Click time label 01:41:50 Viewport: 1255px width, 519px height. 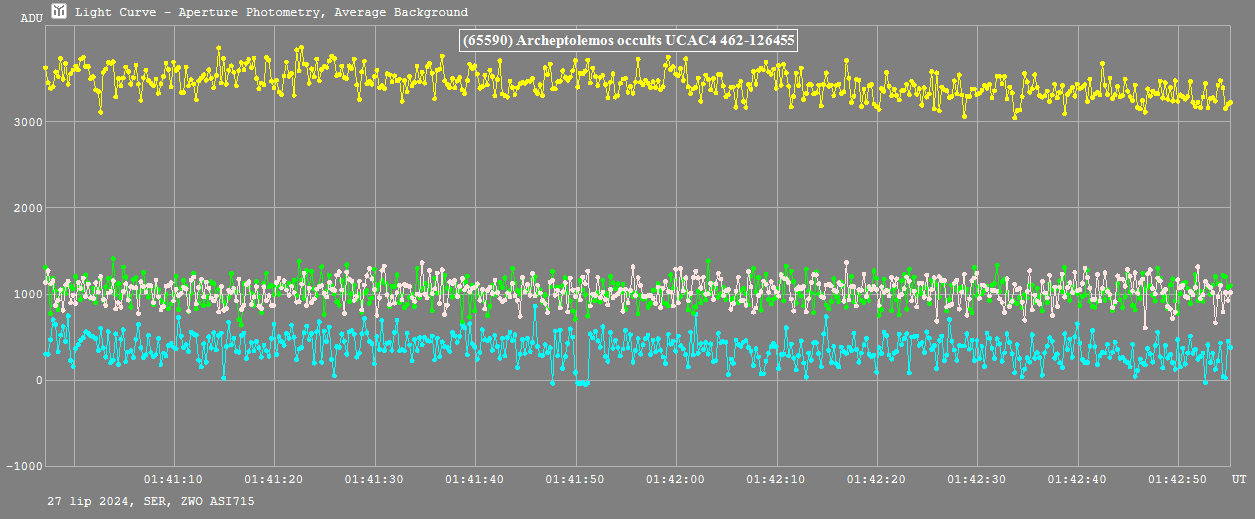(575, 480)
